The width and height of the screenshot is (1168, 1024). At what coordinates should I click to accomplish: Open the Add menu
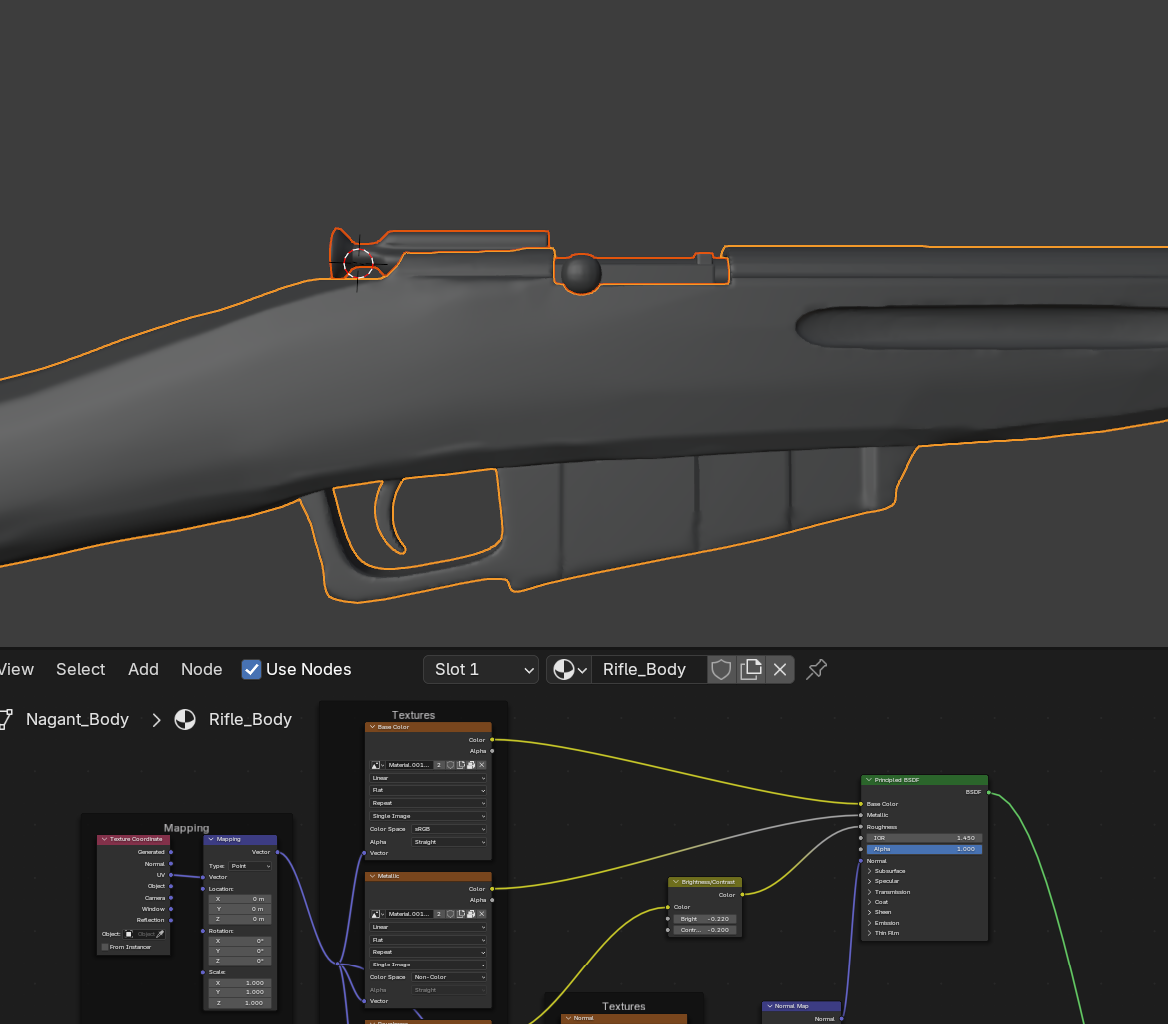click(x=143, y=669)
